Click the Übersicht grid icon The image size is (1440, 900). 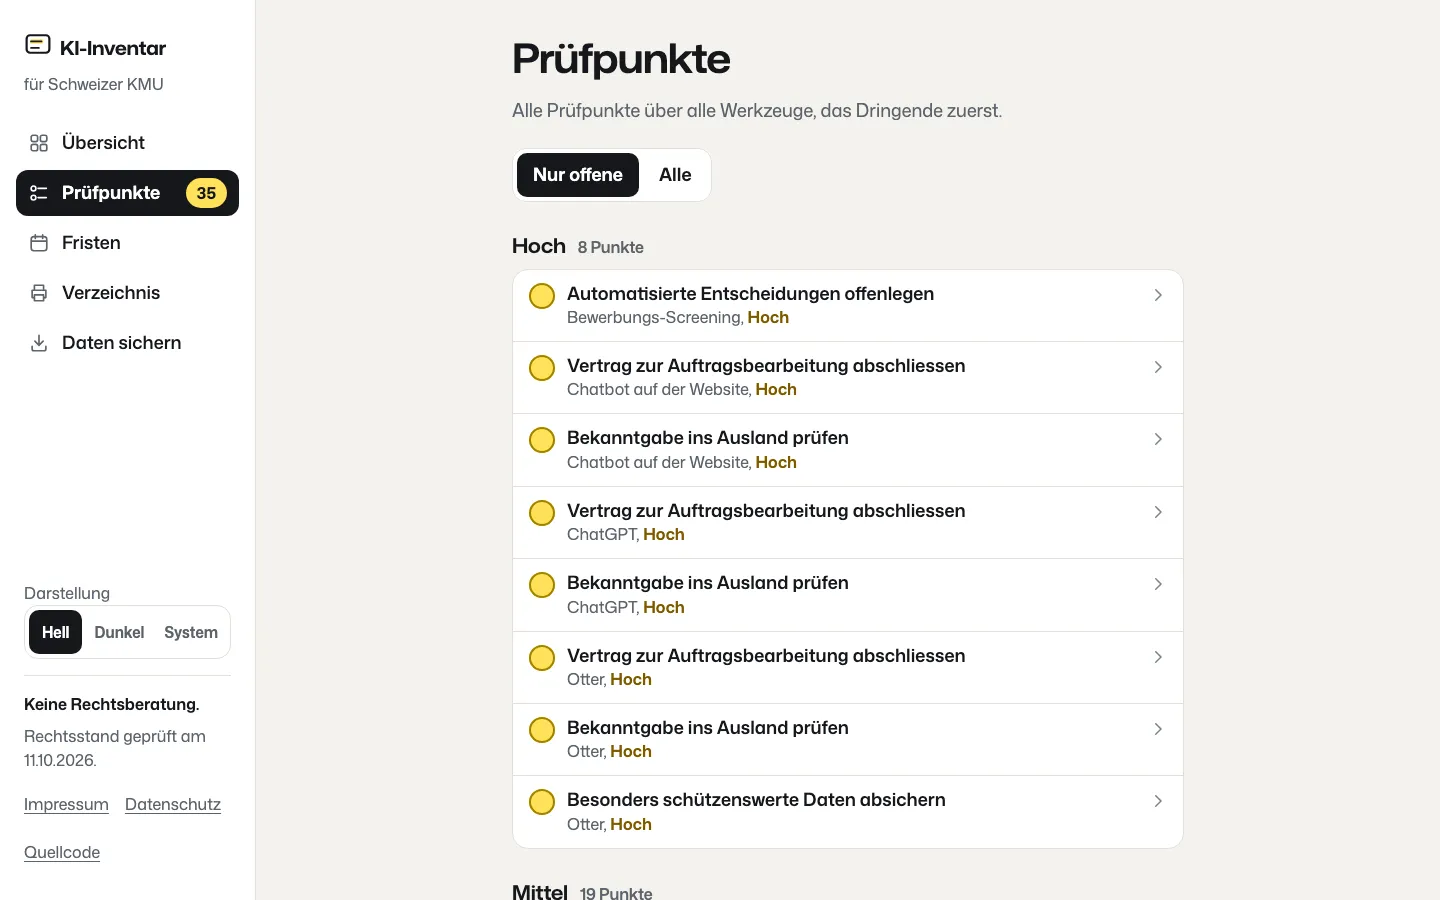(x=39, y=143)
